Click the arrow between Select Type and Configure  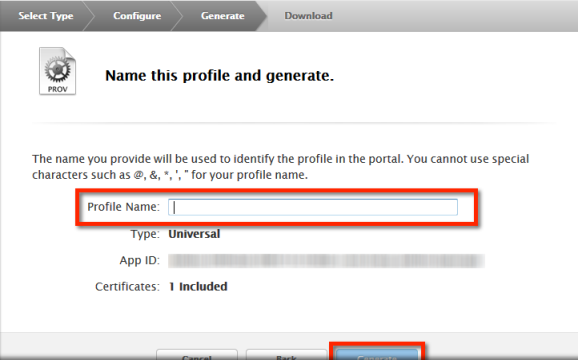[x=89, y=16]
